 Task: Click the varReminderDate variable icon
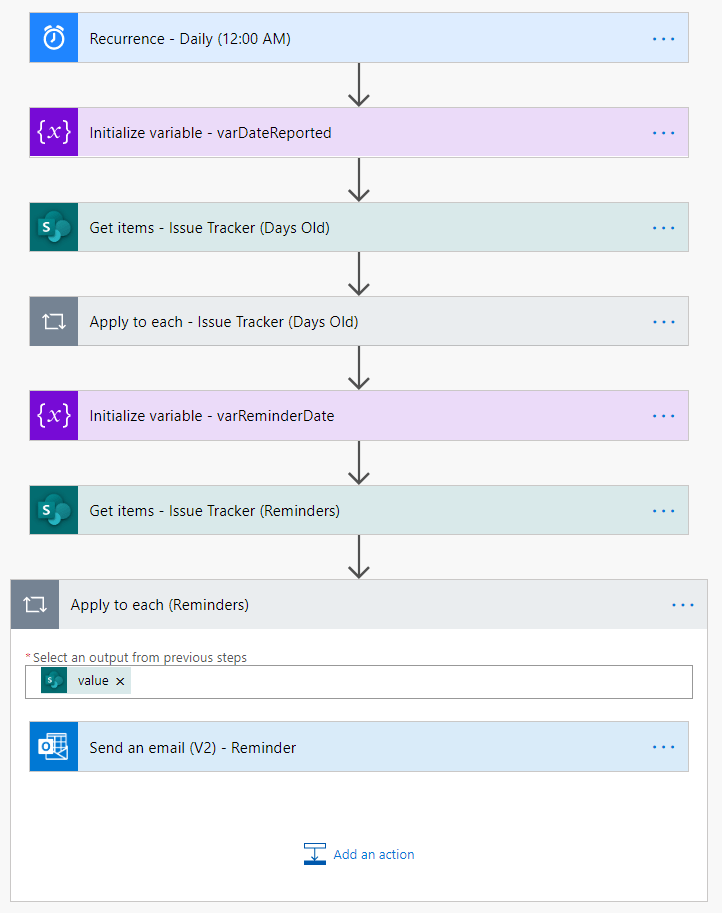coord(54,416)
